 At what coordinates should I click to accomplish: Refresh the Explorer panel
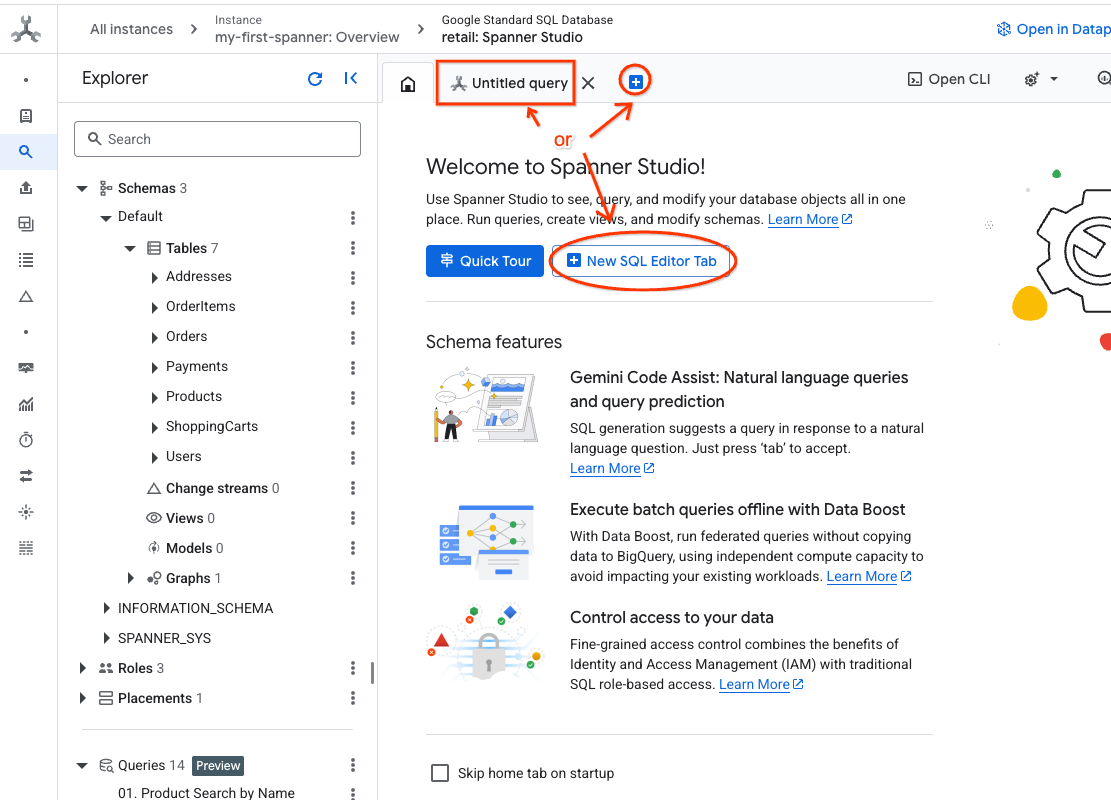[x=315, y=79]
